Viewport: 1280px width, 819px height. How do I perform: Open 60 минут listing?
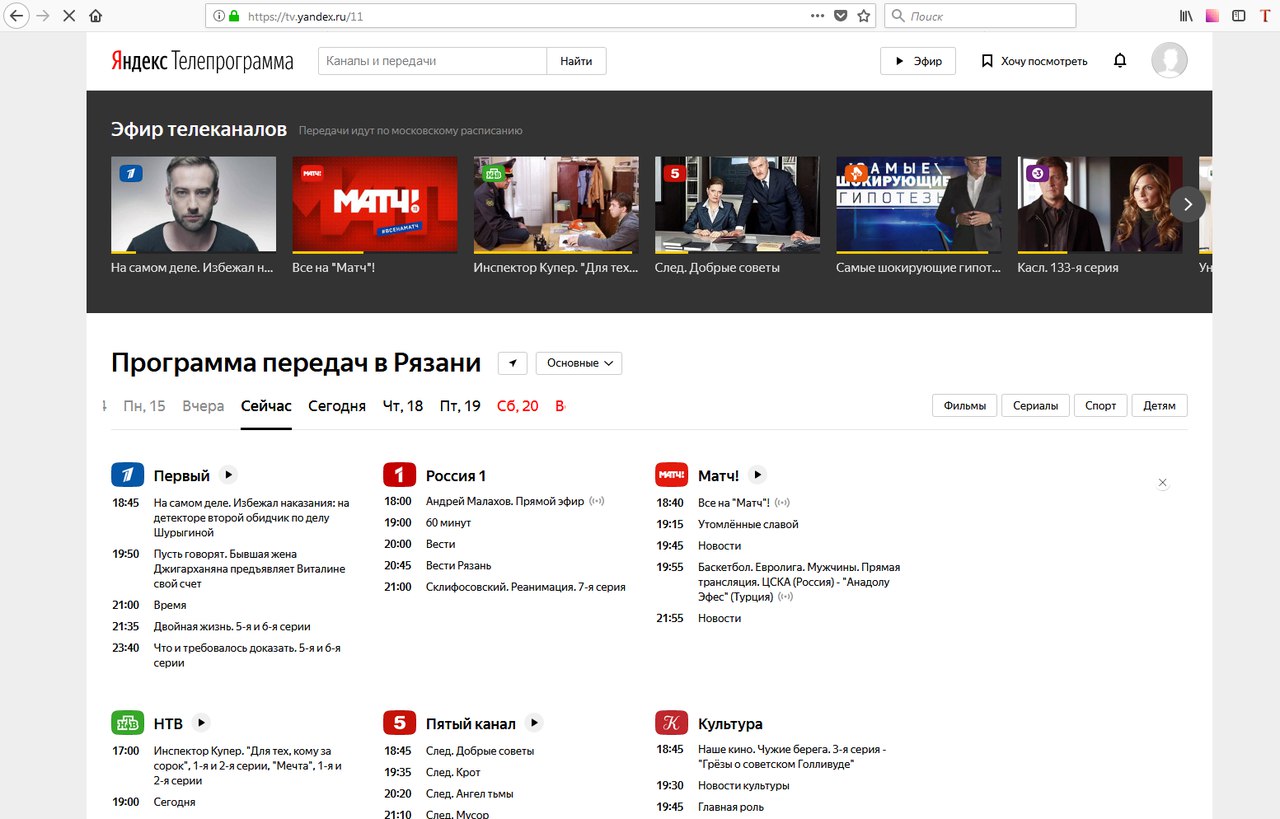pyautogui.click(x=448, y=523)
